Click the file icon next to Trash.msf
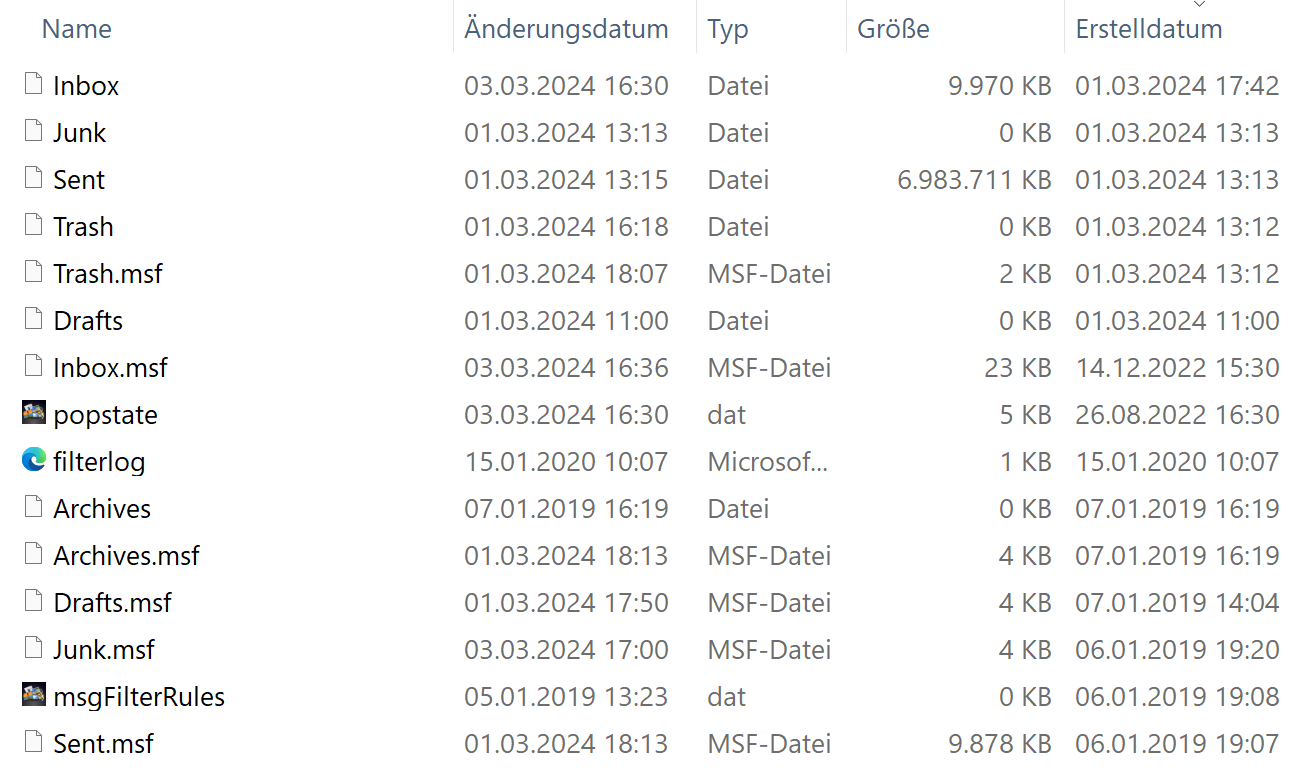The width and height of the screenshot is (1297, 783). click(34, 272)
